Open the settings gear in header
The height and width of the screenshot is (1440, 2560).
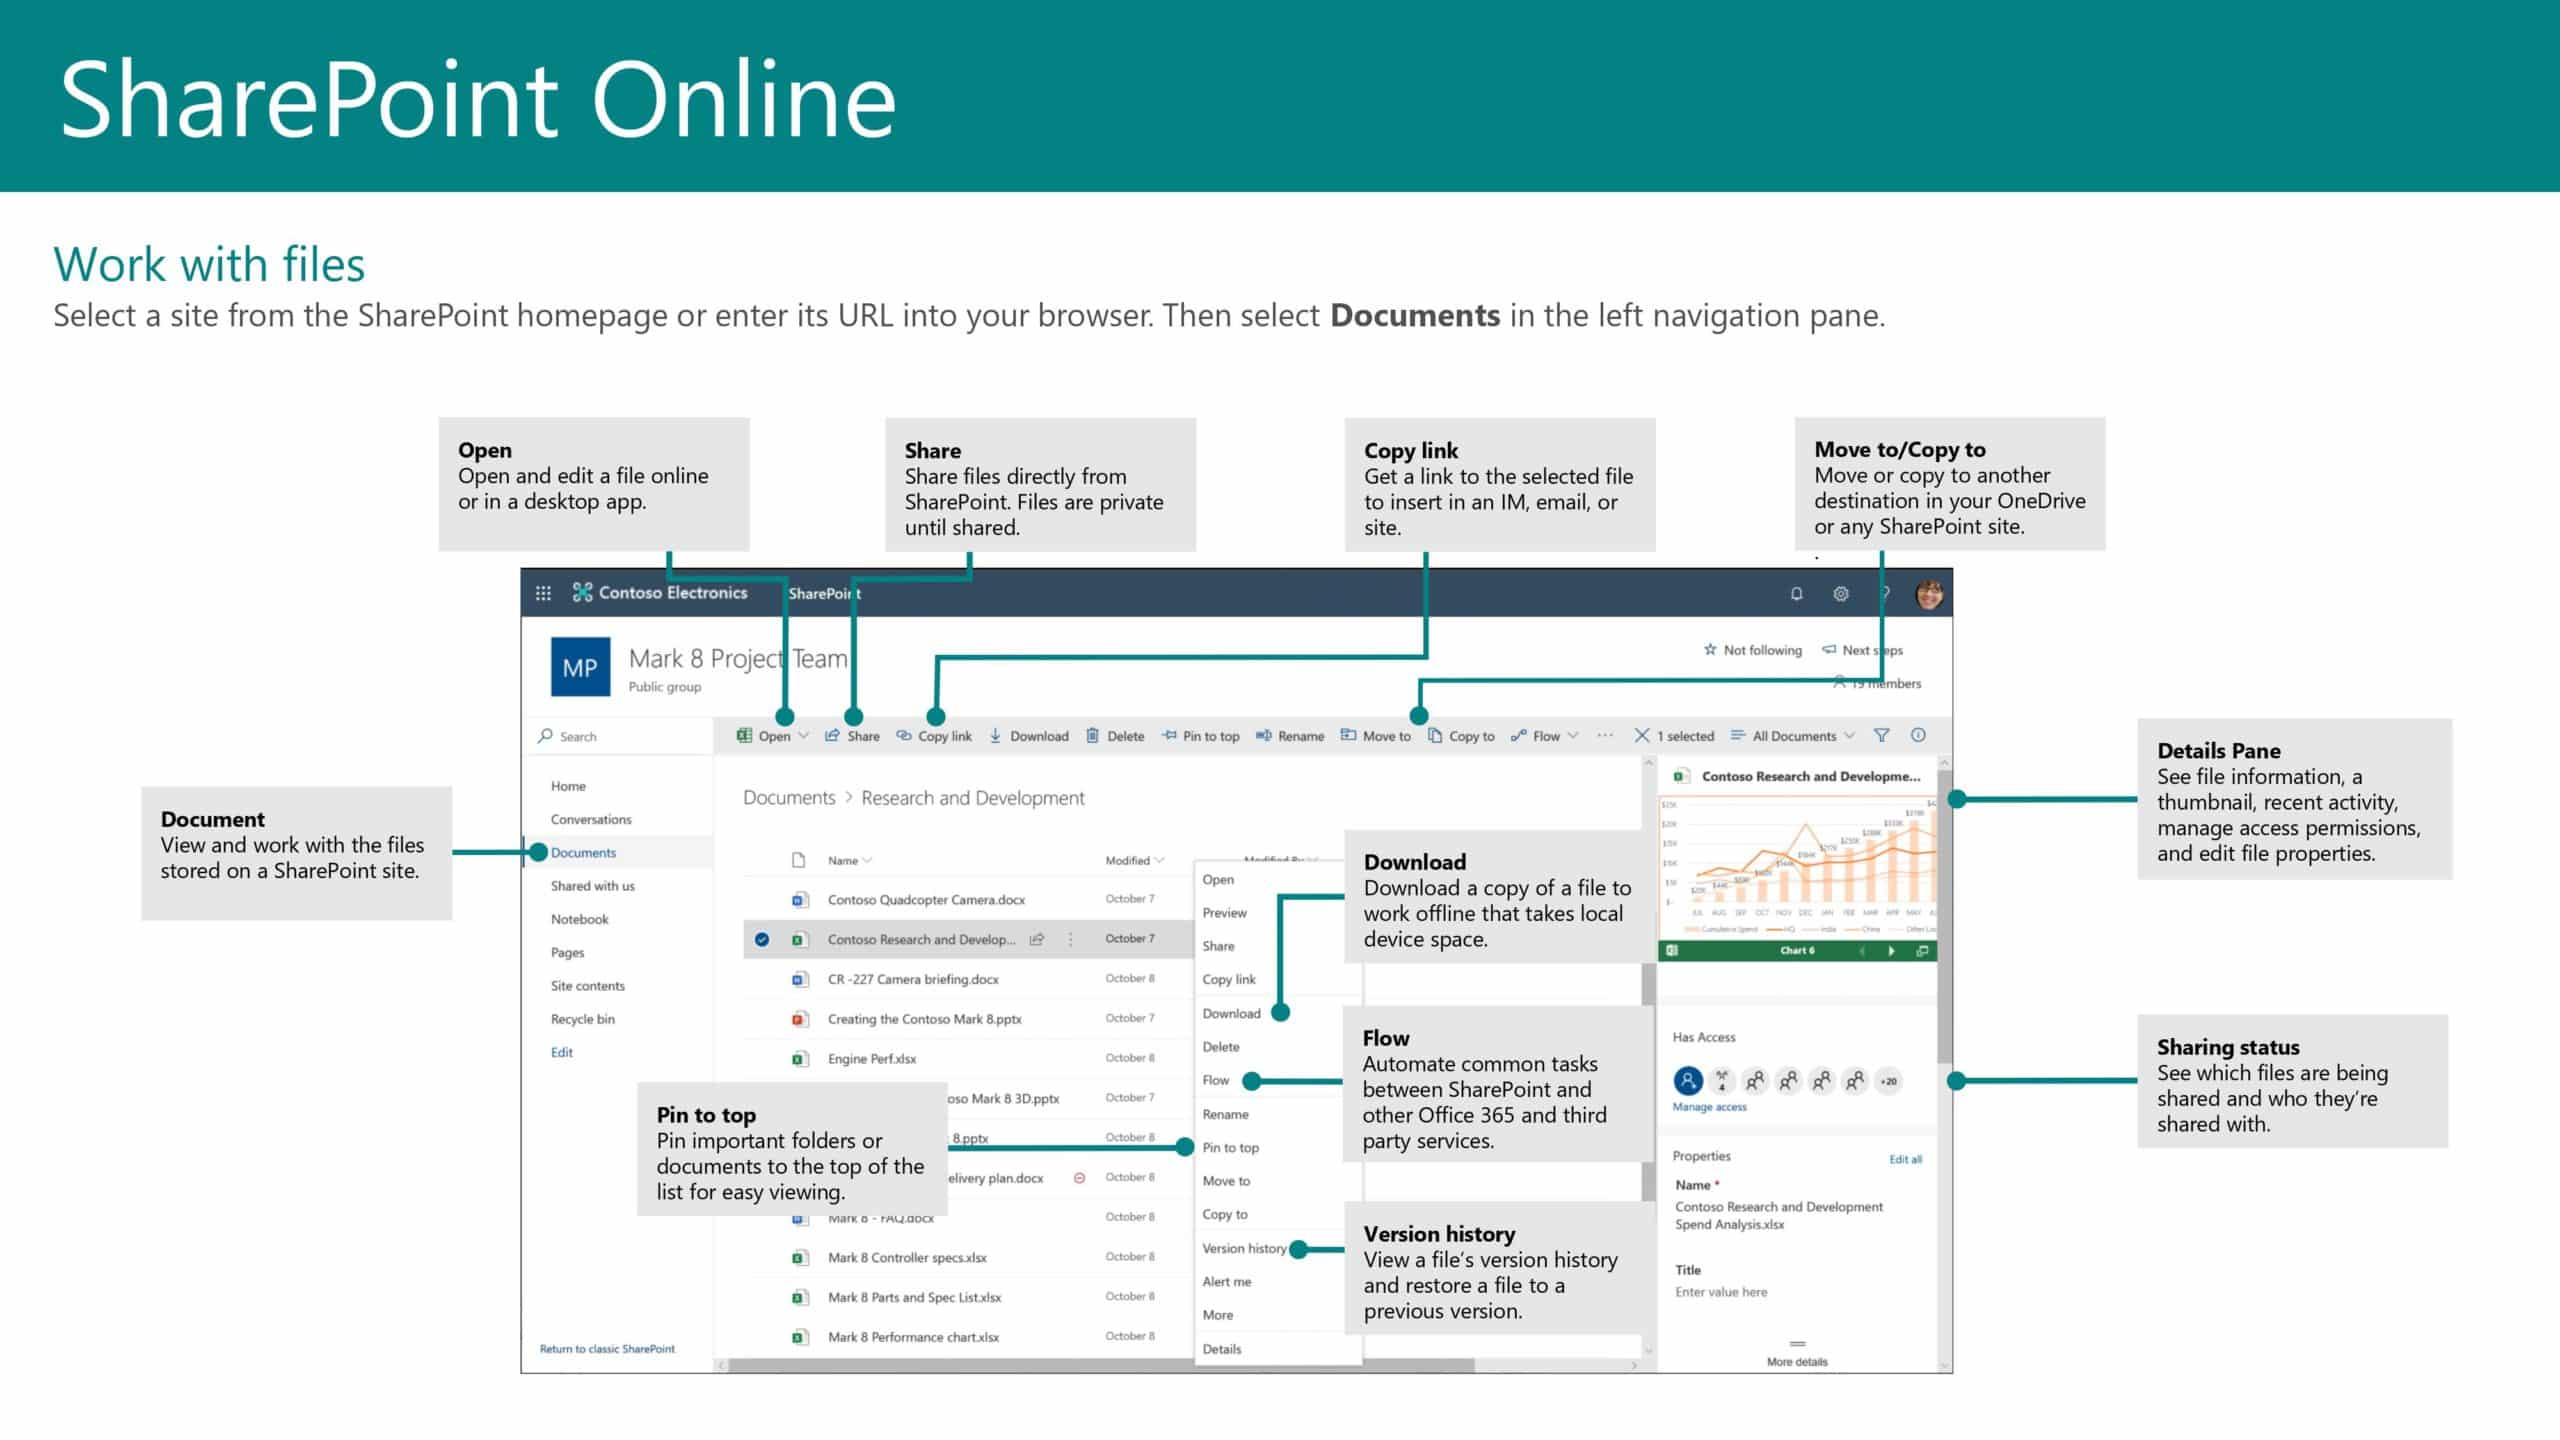click(x=1840, y=593)
